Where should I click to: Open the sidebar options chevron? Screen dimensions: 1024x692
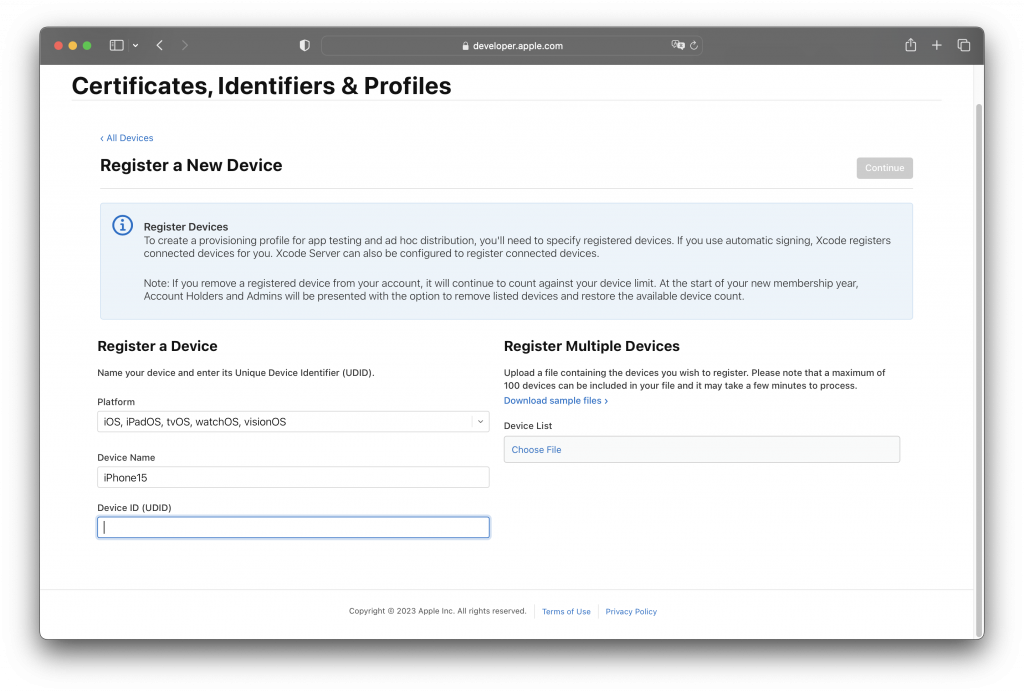(x=135, y=46)
